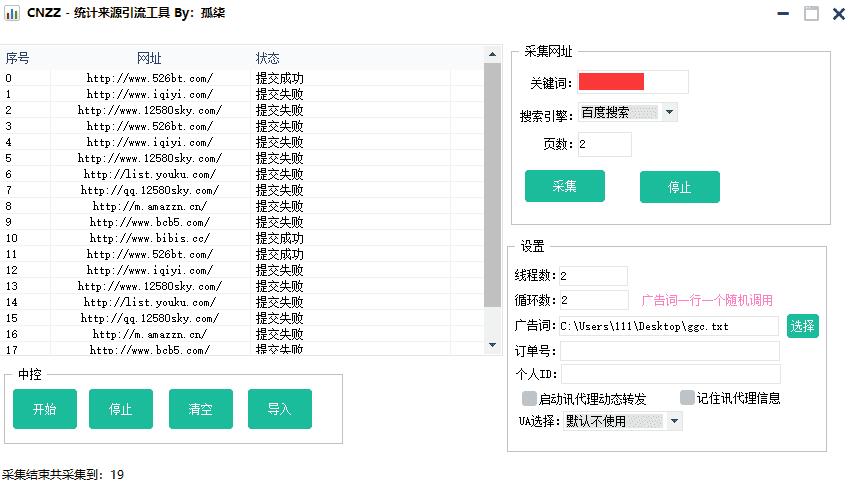851x482 pixels.
Task: Click the list scrollbar down arrow
Action: click(x=492, y=345)
